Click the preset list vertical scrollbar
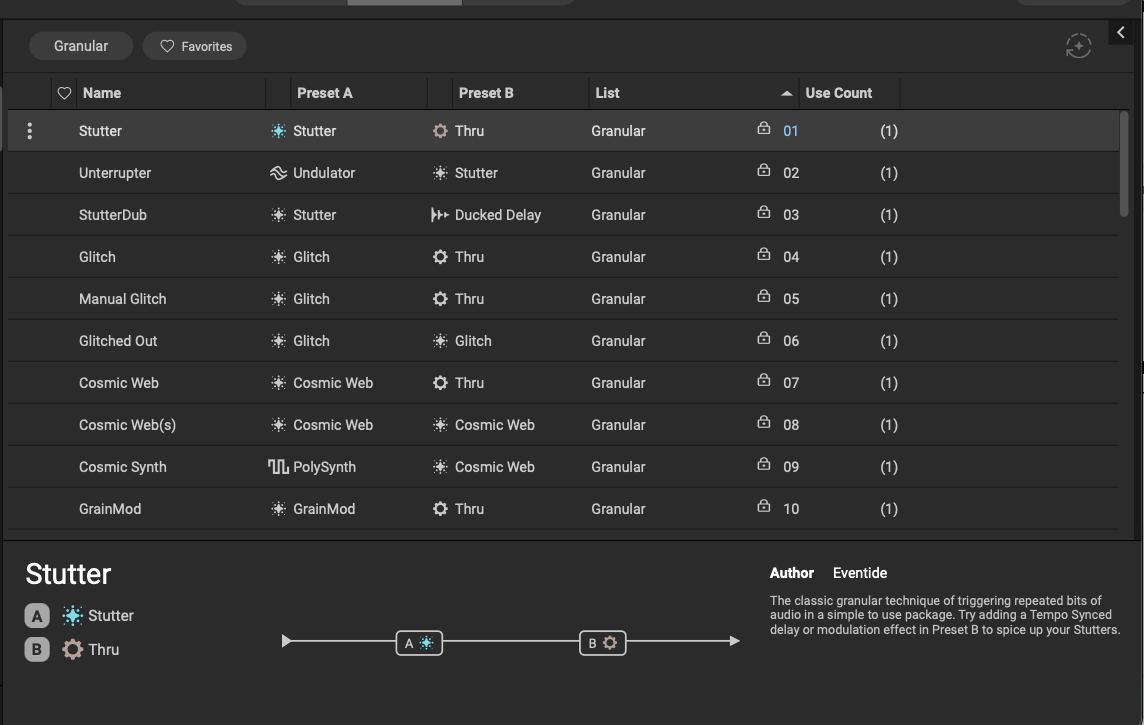 pyautogui.click(x=1125, y=165)
